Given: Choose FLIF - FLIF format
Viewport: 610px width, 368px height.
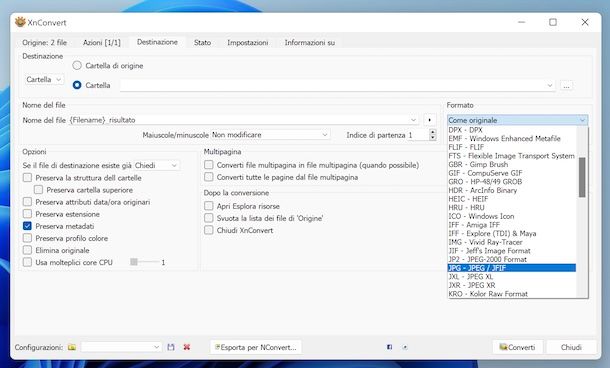Looking at the screenshot, I should (x=512, y=147).
